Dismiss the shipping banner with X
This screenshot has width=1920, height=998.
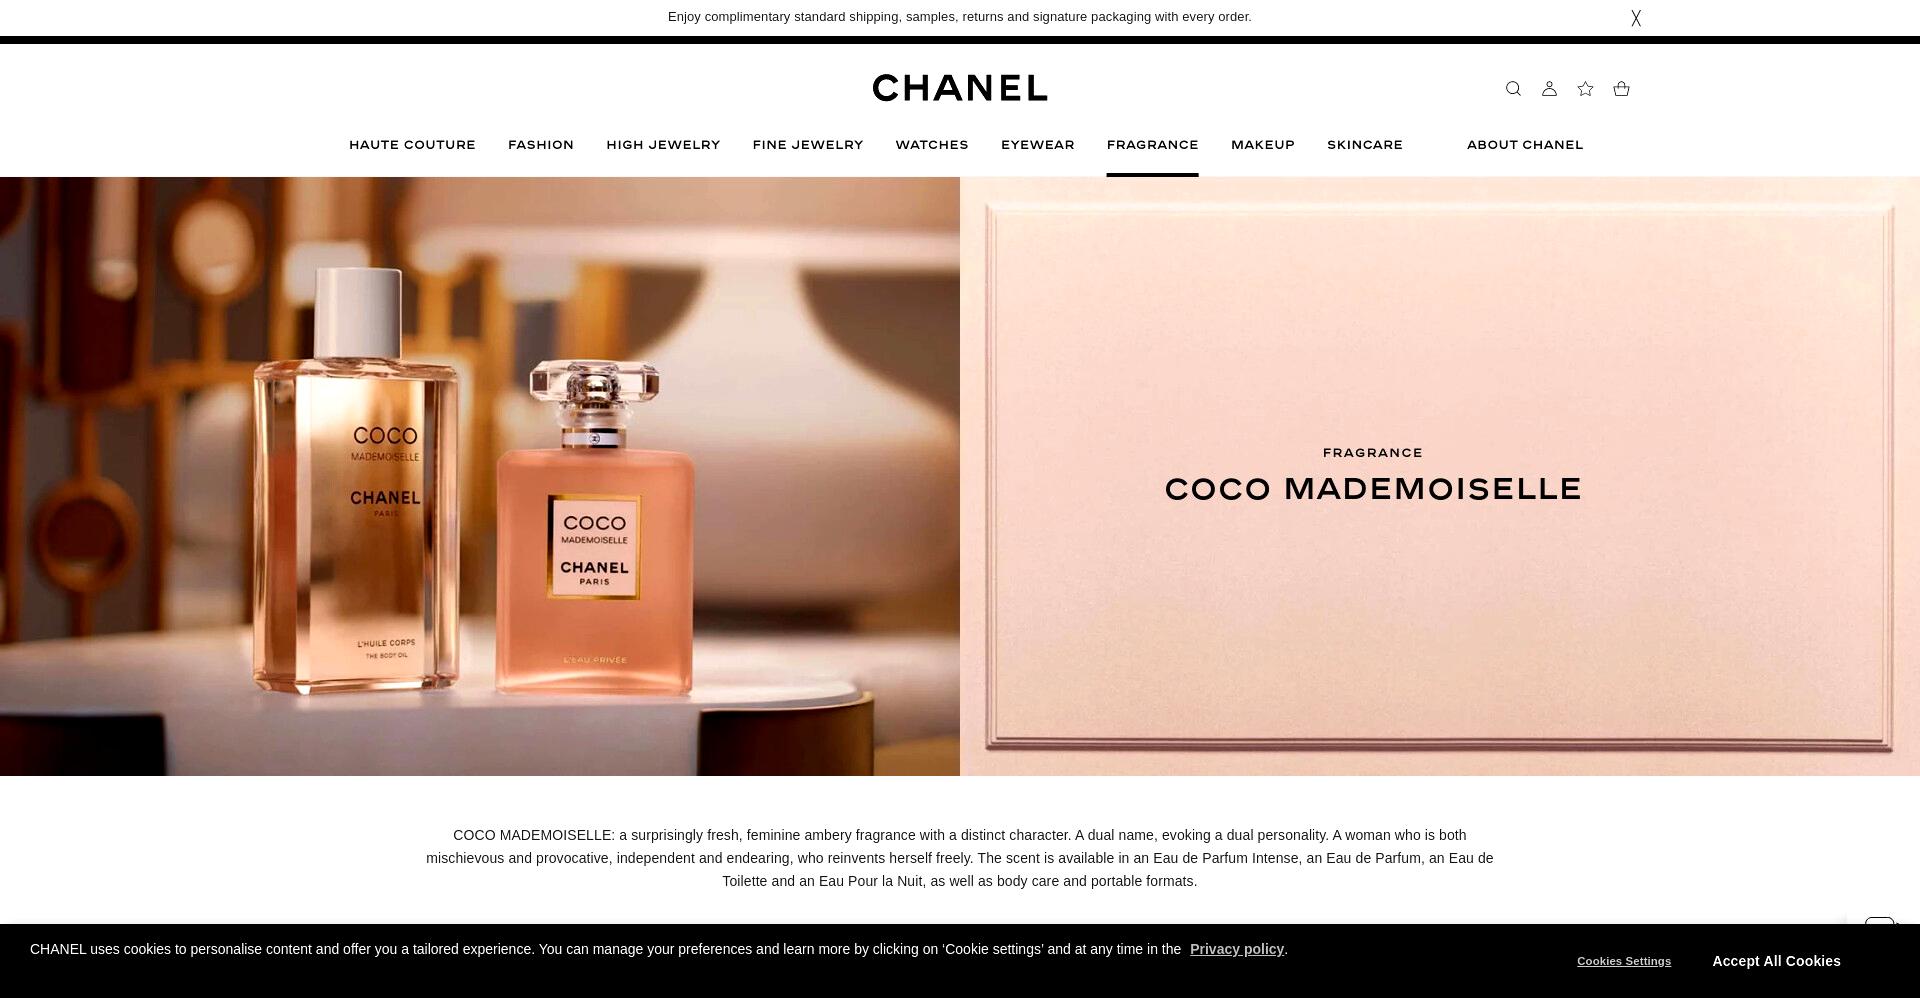[x=1636, y=18]
